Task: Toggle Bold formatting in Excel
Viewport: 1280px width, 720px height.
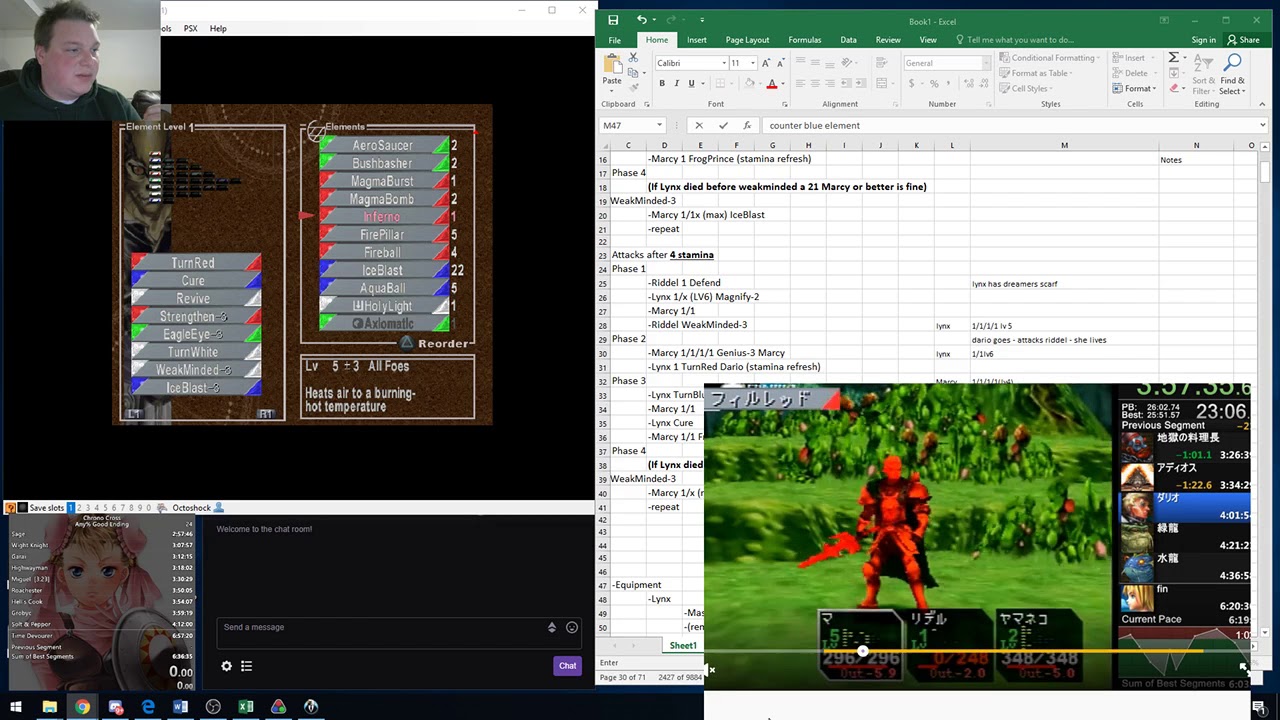Action: (661, 84)
